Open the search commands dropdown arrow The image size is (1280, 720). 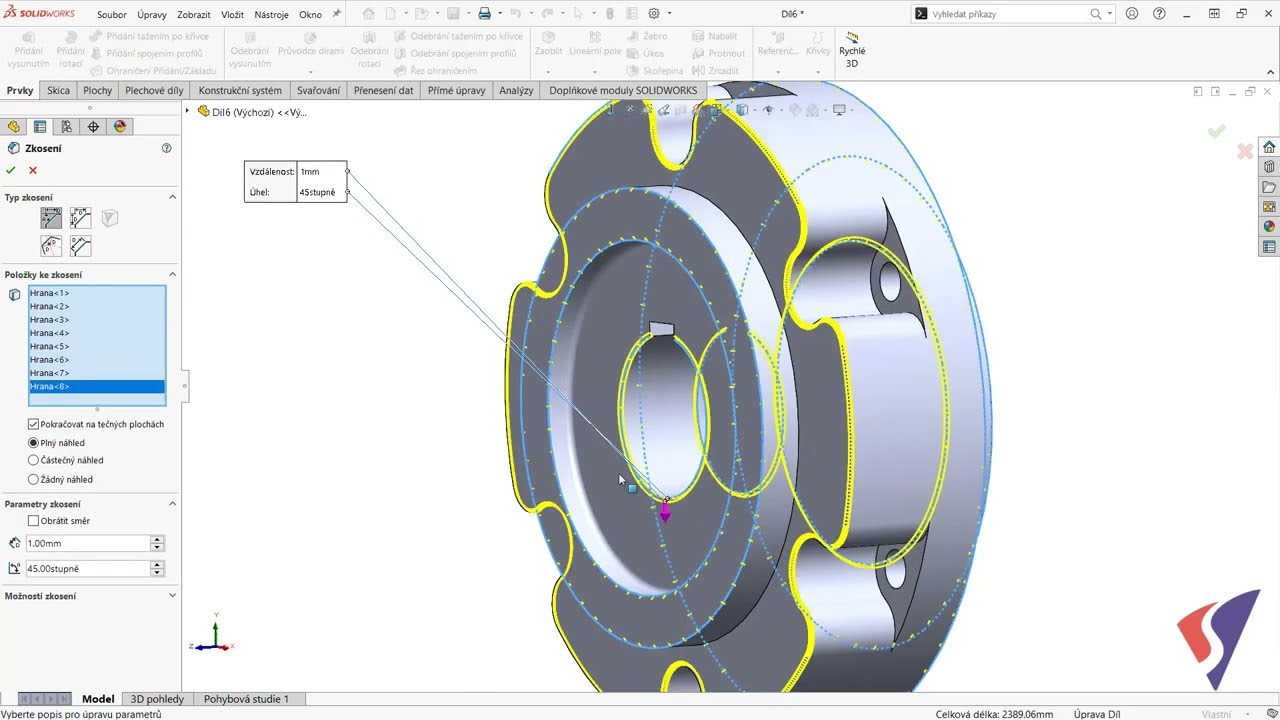pyautogui.click(x=1110, y=14)
